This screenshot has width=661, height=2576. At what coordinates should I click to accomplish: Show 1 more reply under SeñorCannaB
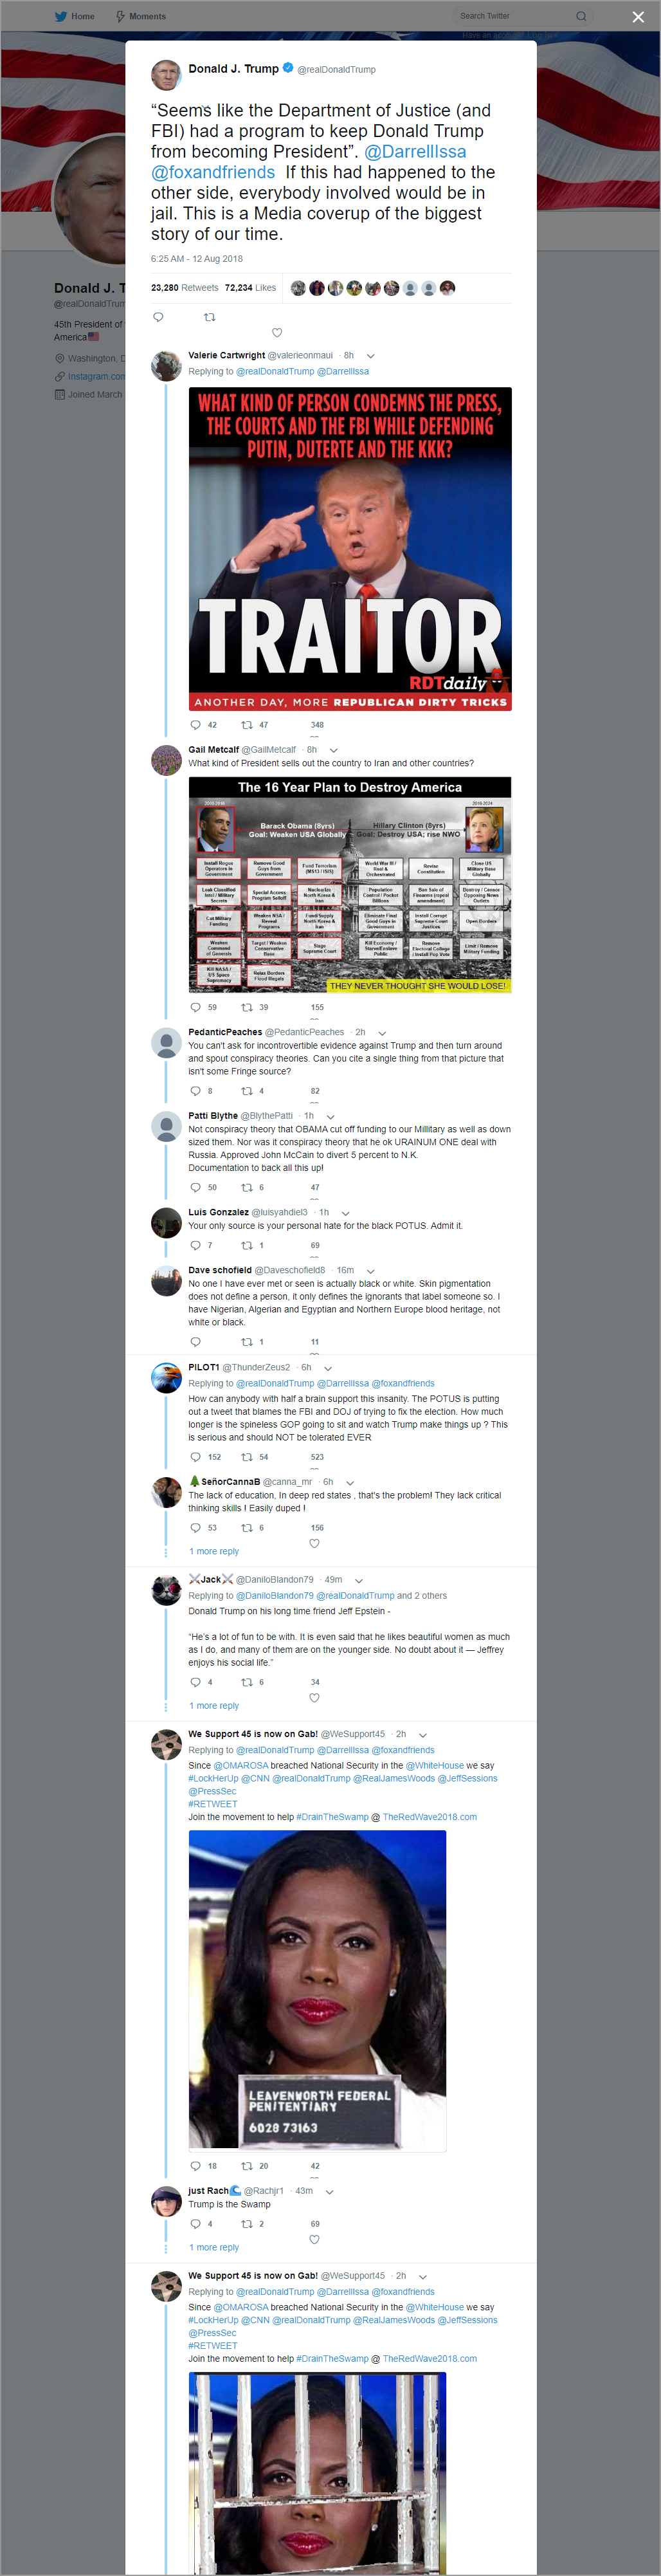click(x=214, y=1551)
